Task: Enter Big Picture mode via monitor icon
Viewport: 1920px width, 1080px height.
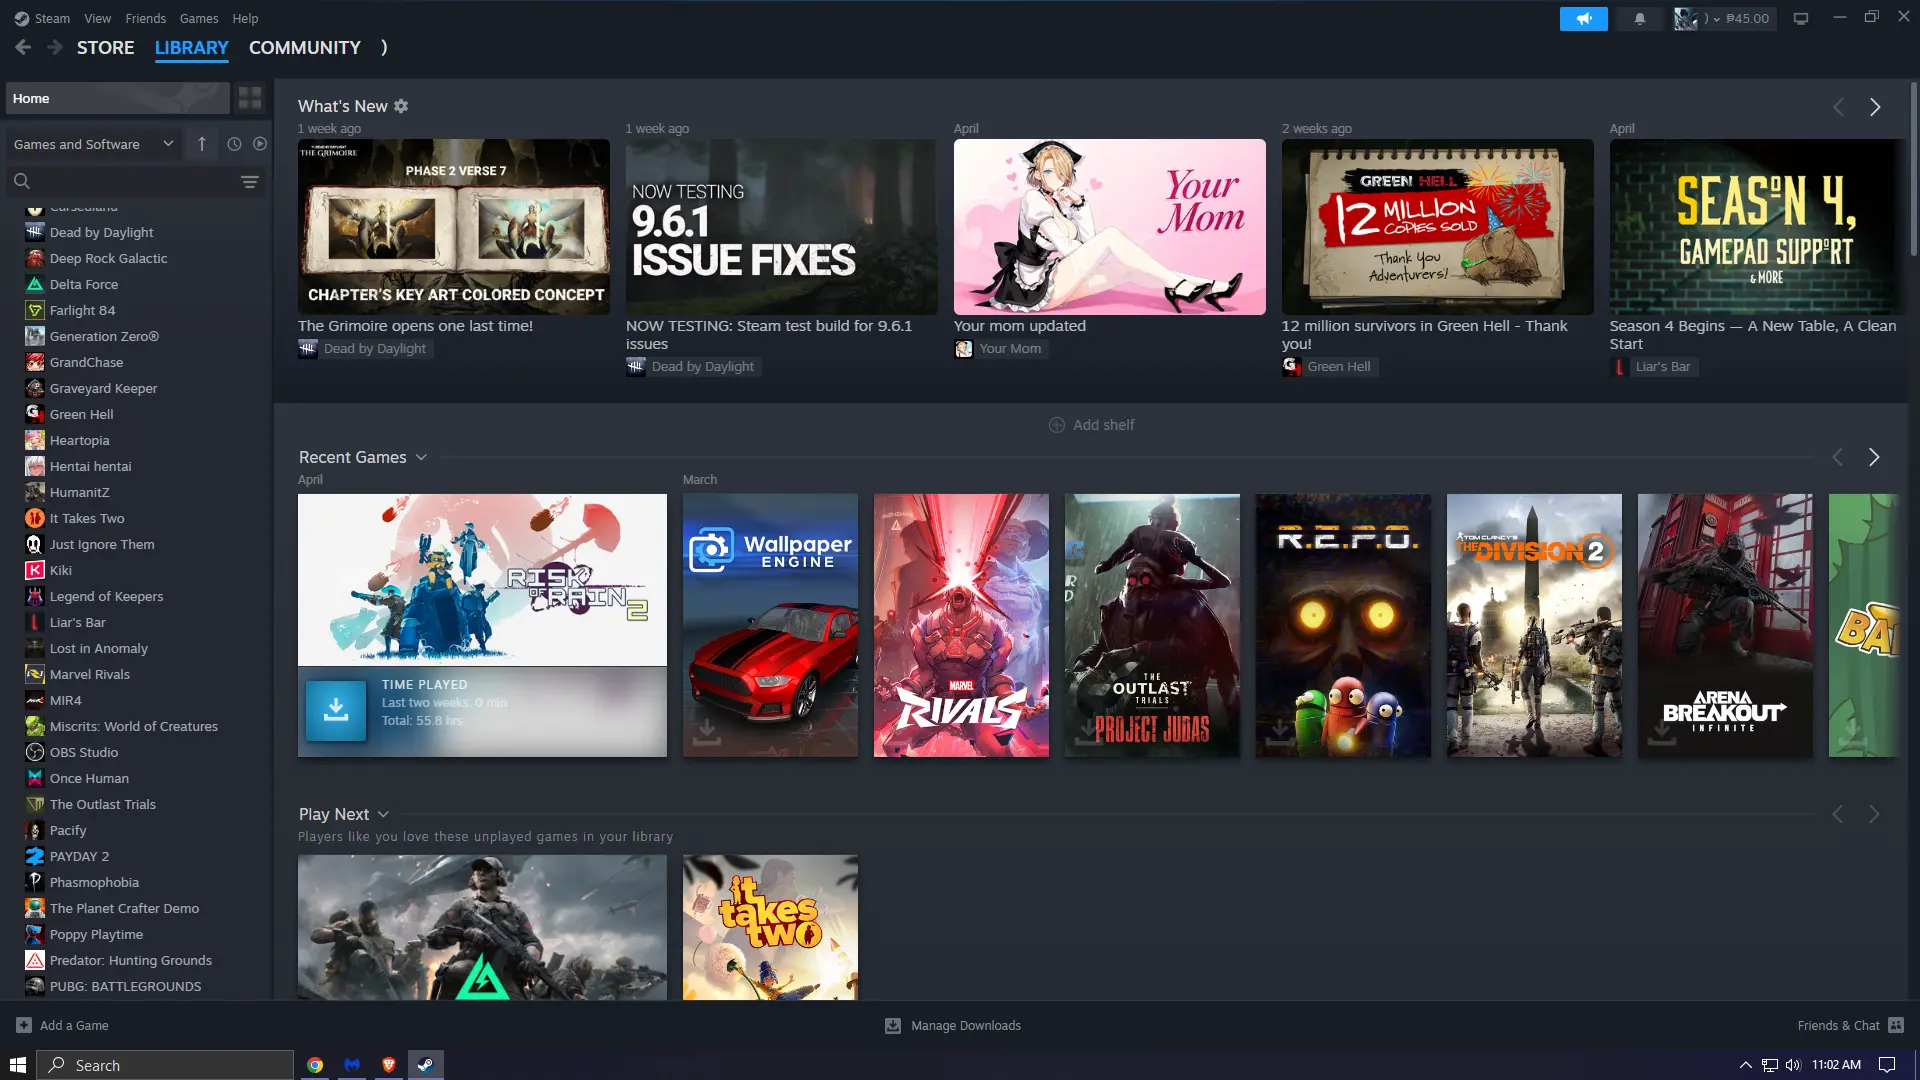Action: coord(1801,18)
